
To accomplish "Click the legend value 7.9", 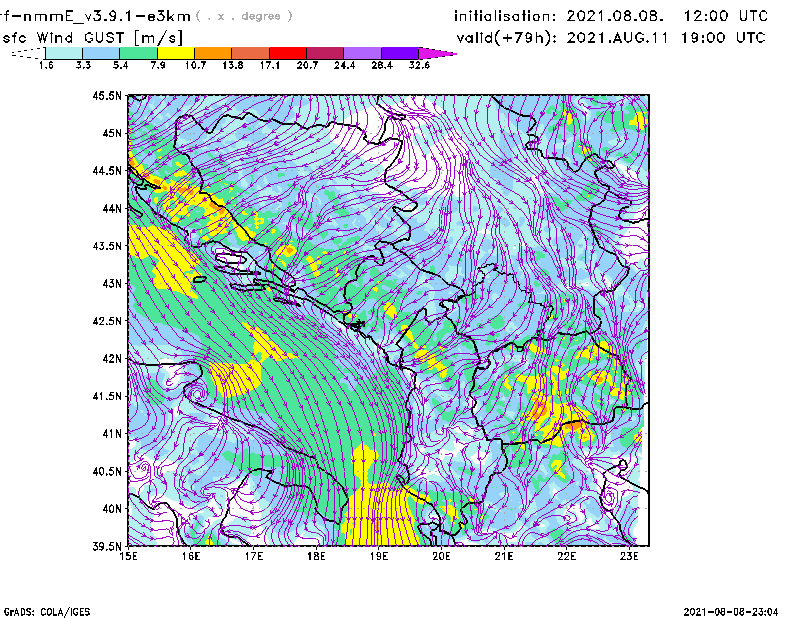I will pos(158,65).
